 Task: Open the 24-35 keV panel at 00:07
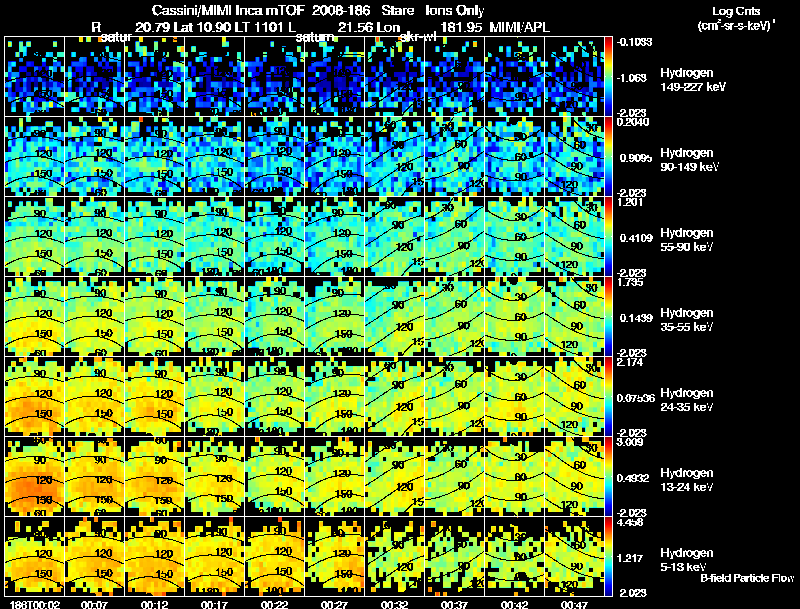95,397
